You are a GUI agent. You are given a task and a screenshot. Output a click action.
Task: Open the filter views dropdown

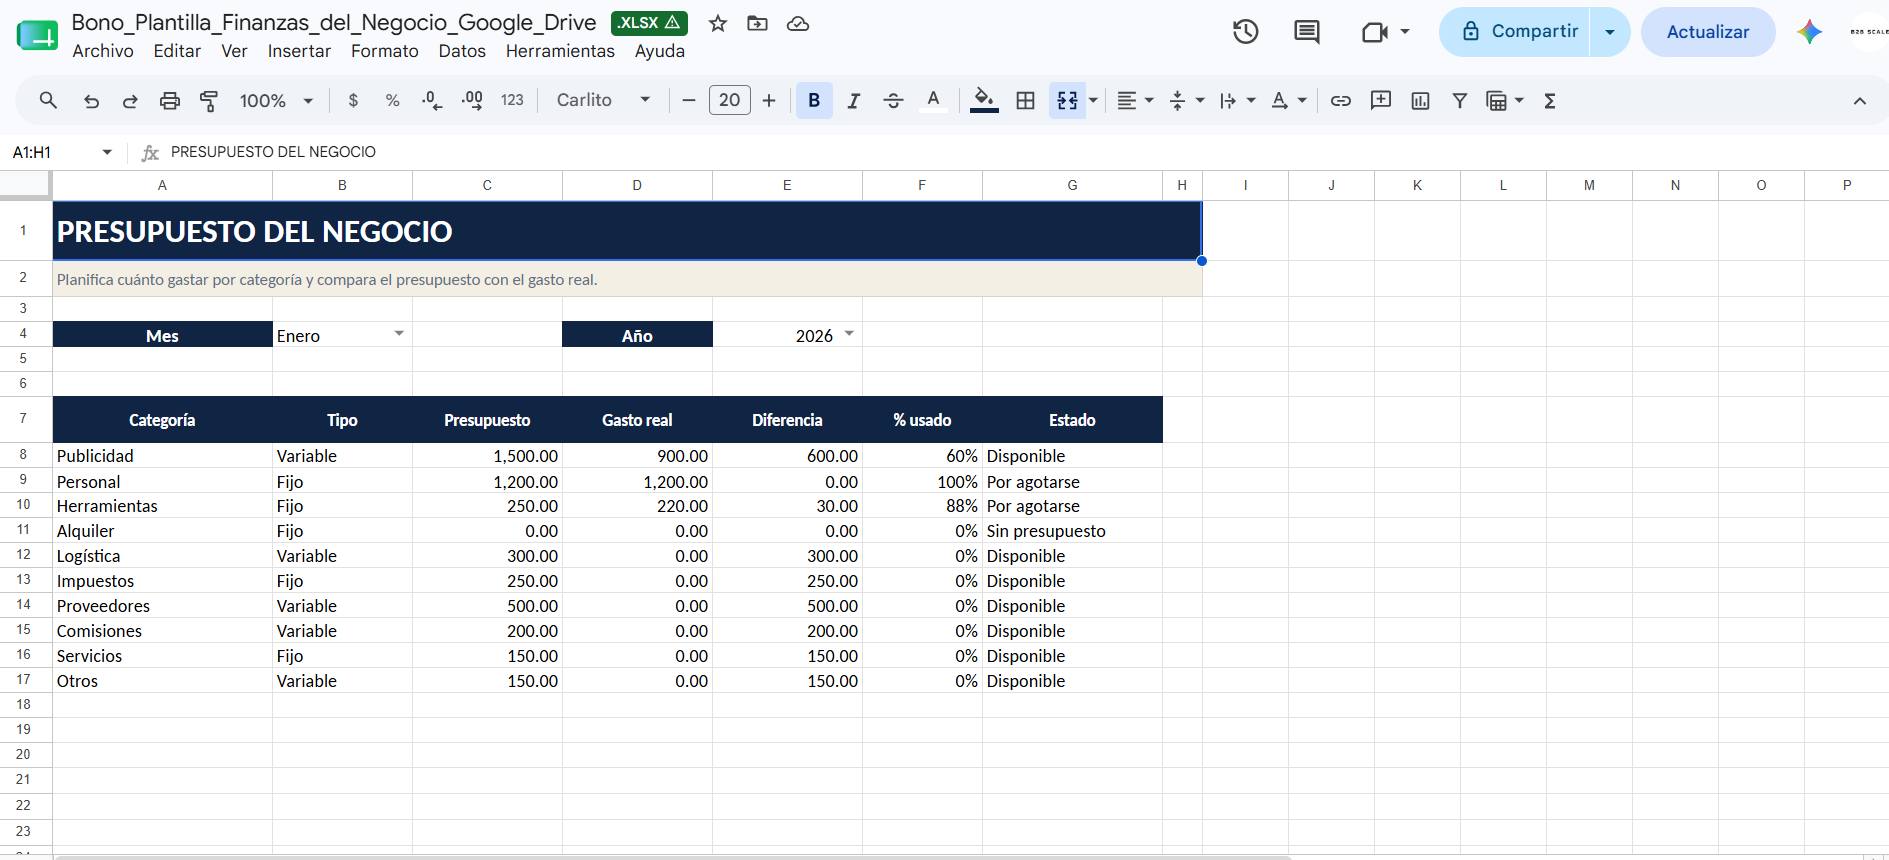[1505, 100]
